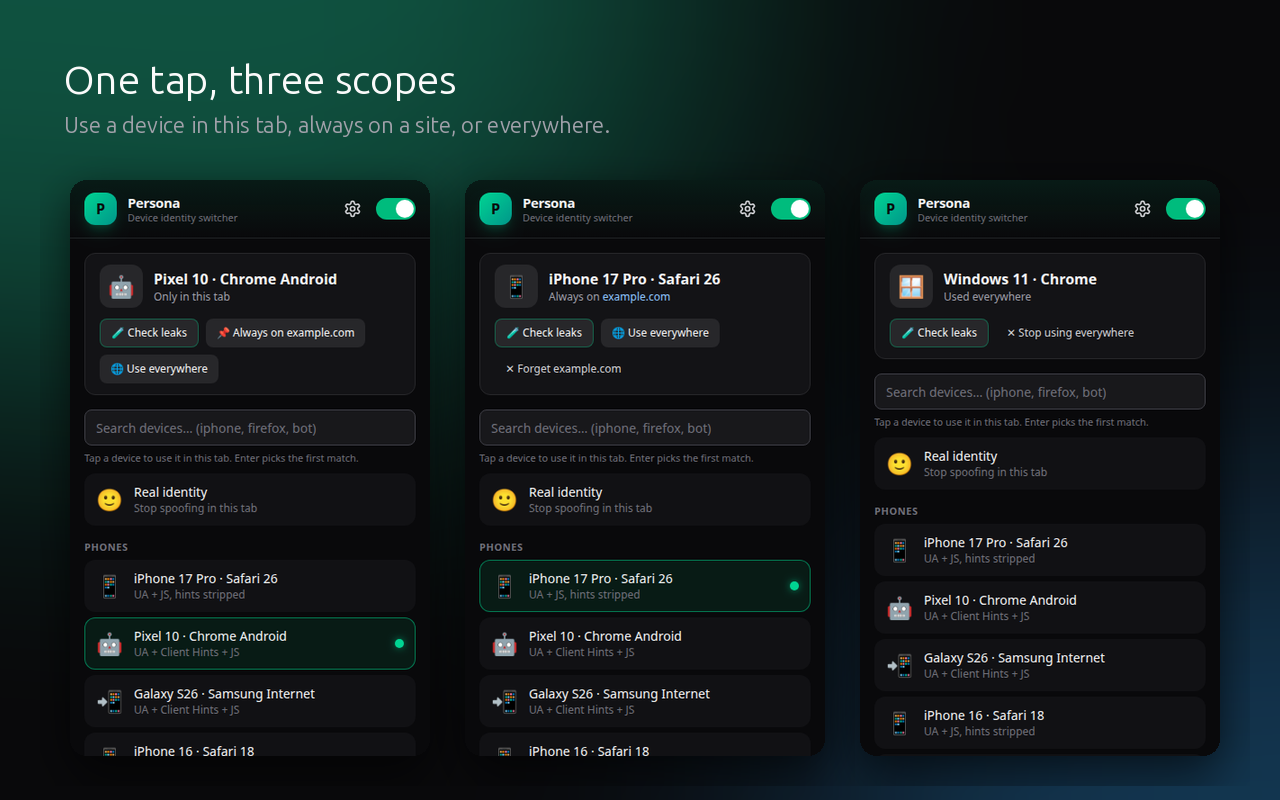Click robot icon on the active Pixel 10 card
1280x800 pixels.
click(121, 287)
